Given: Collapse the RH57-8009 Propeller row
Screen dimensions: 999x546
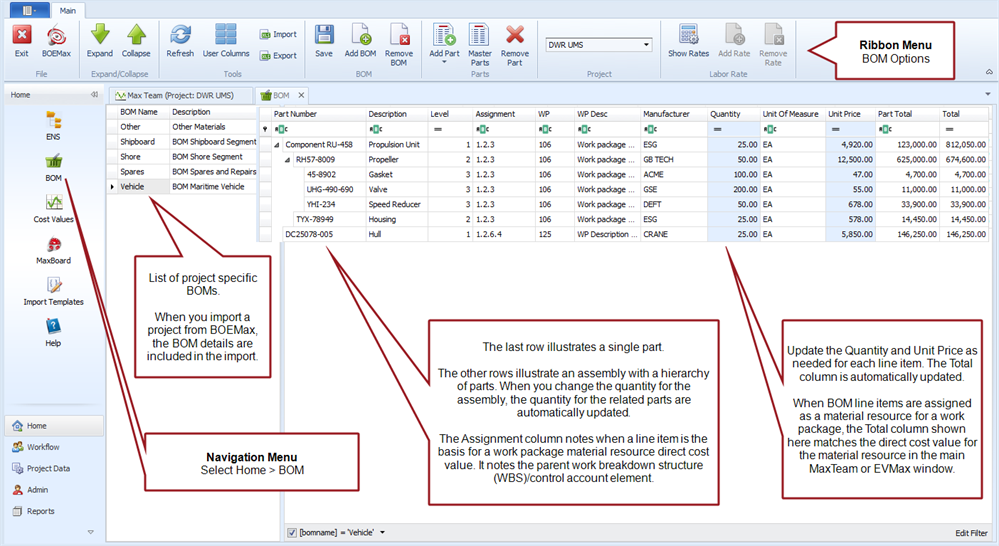Looking at the screenshot, I should (288, 160).
